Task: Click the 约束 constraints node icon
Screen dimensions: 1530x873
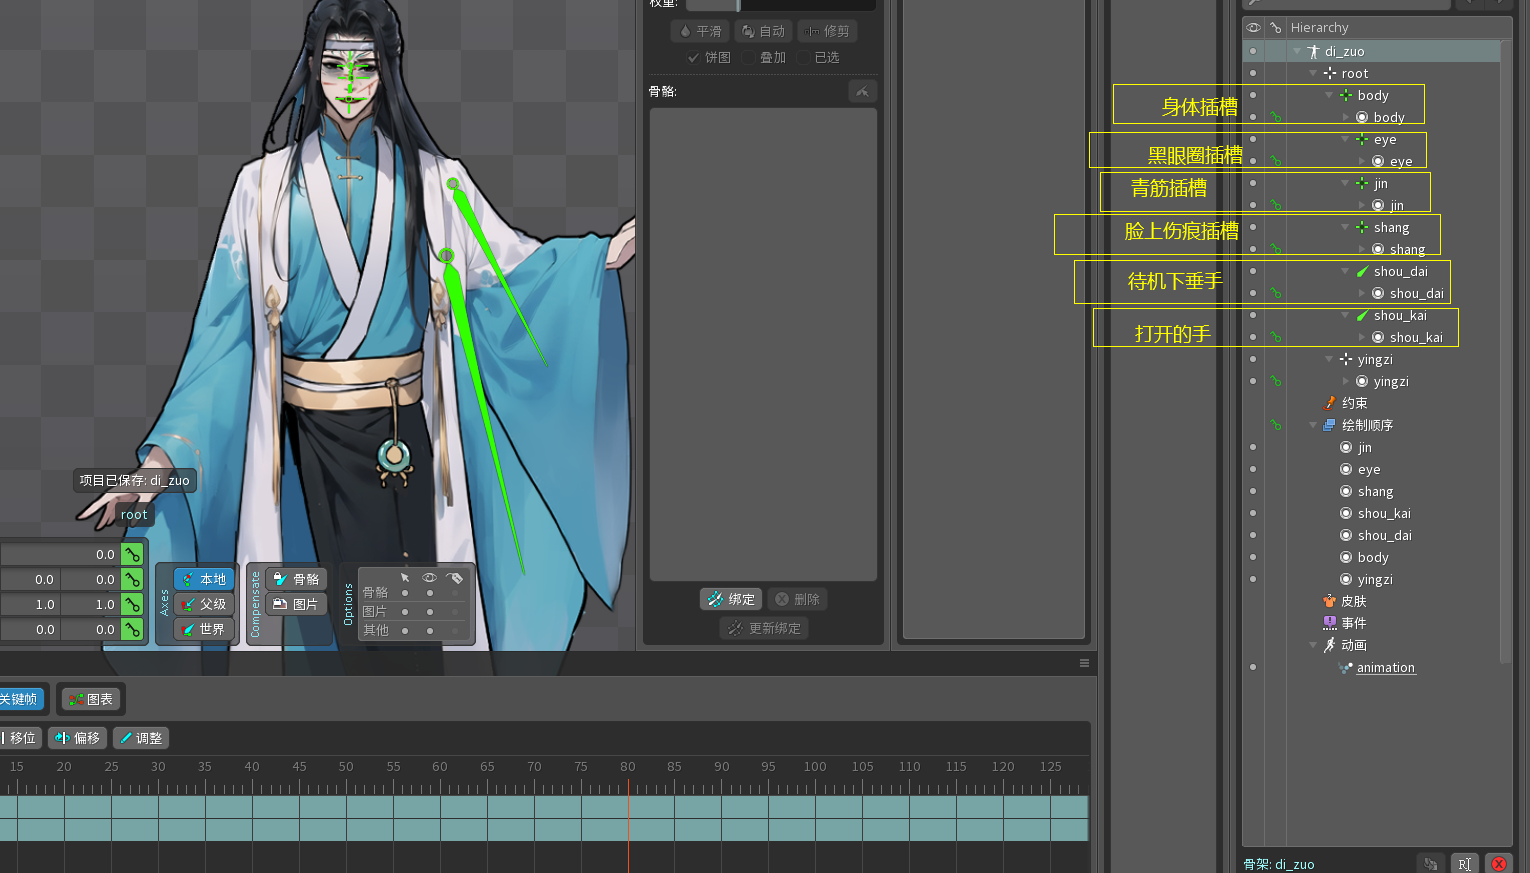Action: [1329, 403]
